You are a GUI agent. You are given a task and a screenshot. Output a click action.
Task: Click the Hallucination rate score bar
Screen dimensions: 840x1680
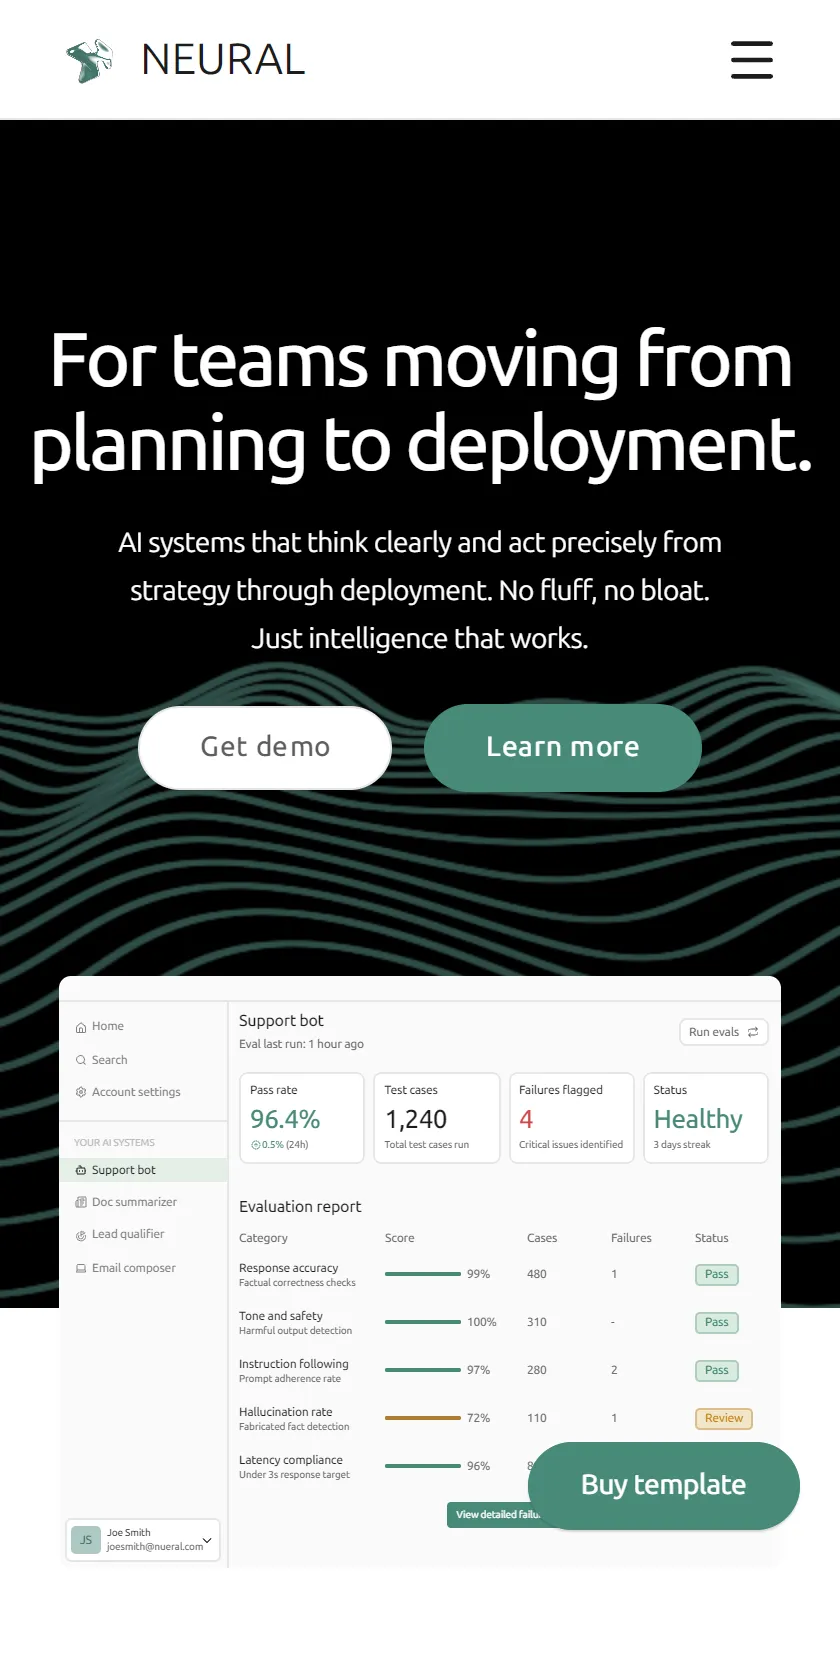tap(423, 1418)
